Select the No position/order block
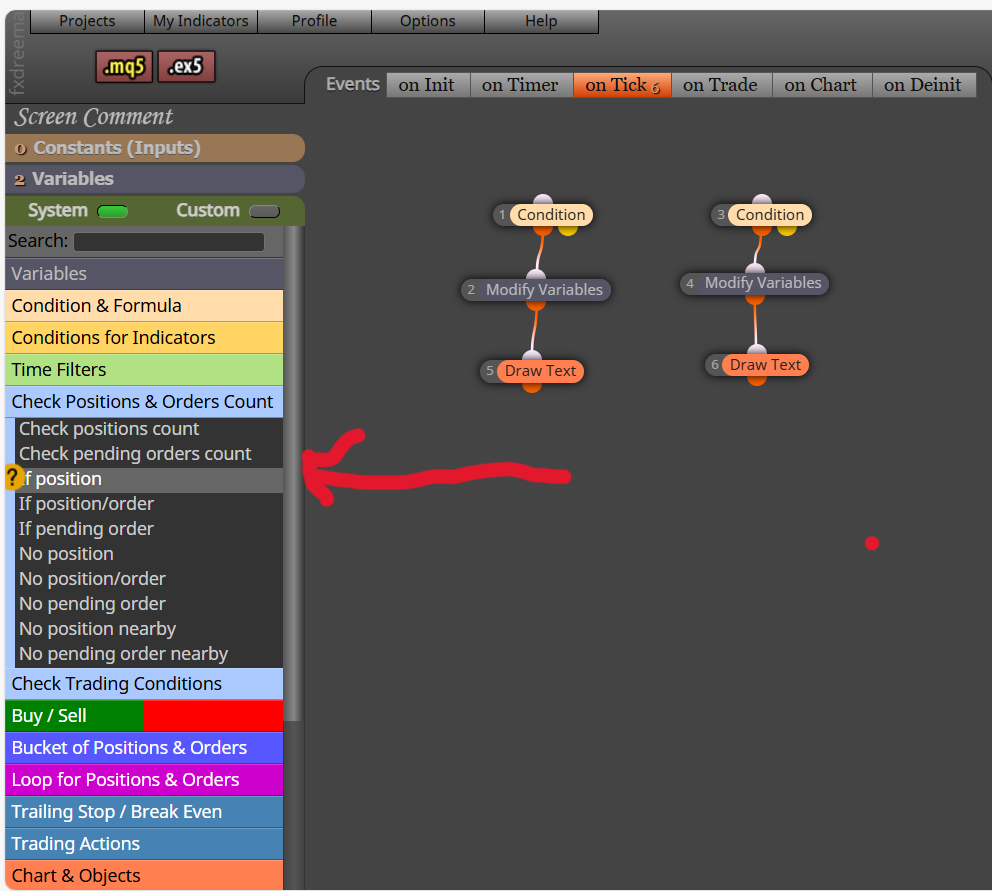This screenshot has height=891, width=992. (x=149, y=579)
